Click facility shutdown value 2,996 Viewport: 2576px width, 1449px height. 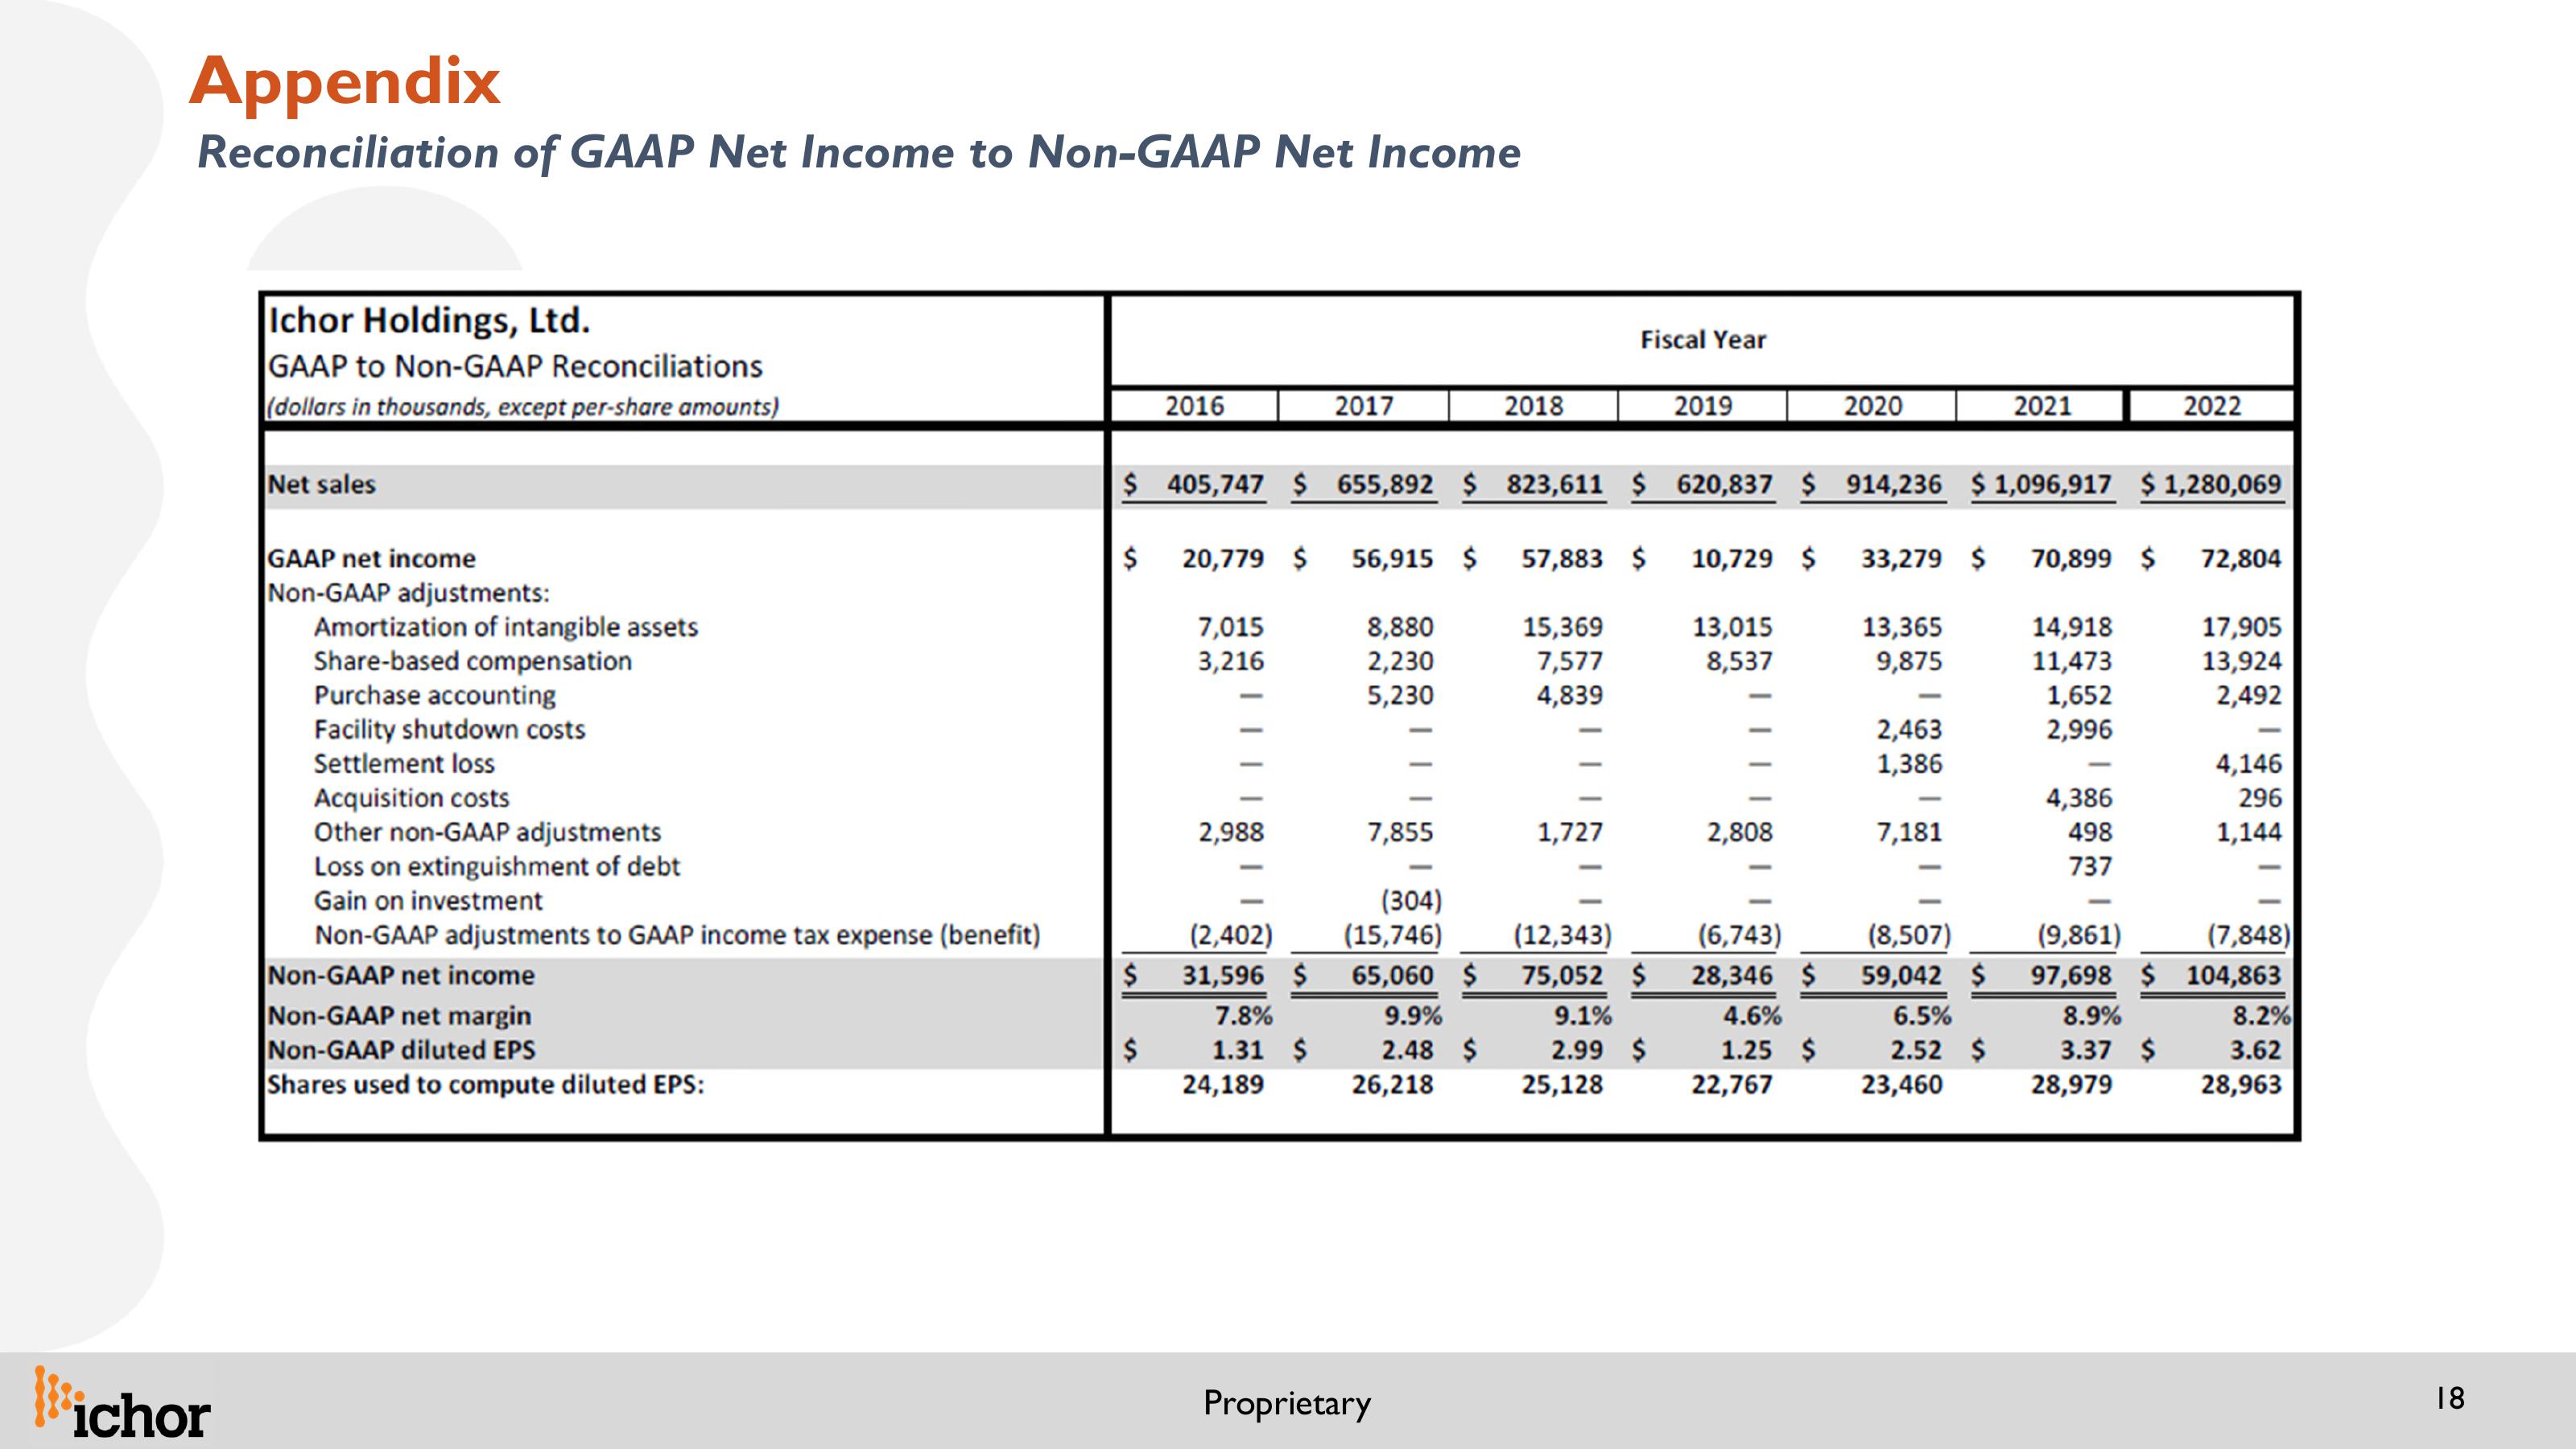2079,730
